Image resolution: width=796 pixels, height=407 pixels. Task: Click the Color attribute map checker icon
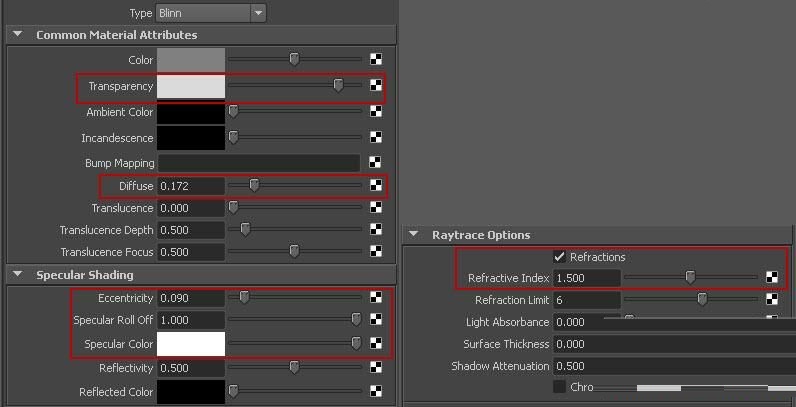point(376,59)
